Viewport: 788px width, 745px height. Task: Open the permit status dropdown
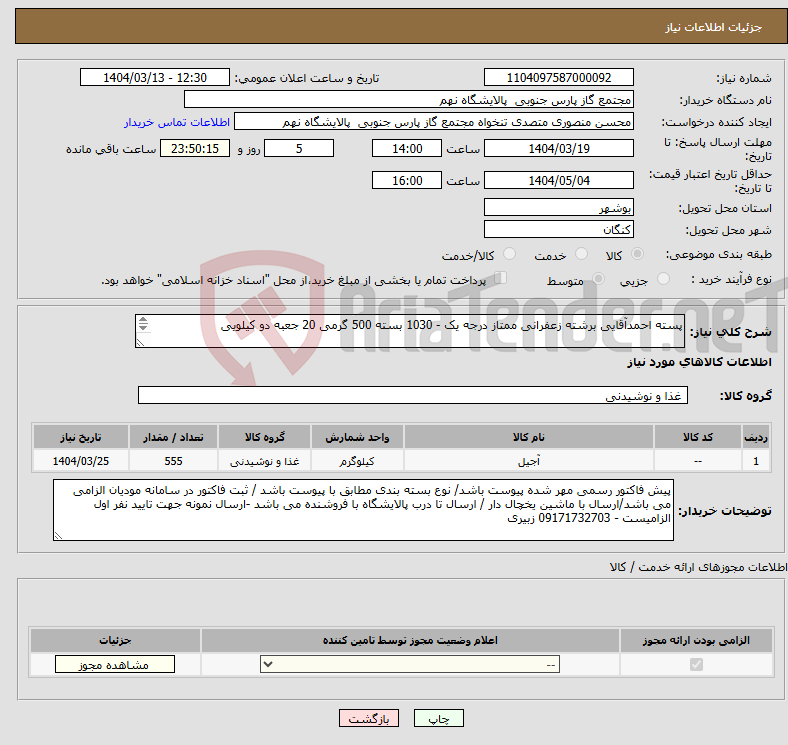pos(410,665)
